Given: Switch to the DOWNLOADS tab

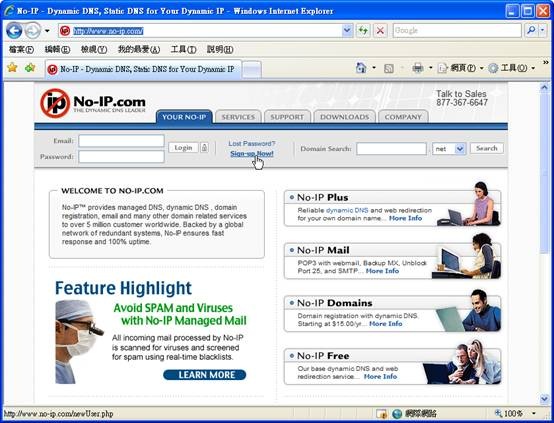Looking at the screenshot, I should (x=344, y=117).
